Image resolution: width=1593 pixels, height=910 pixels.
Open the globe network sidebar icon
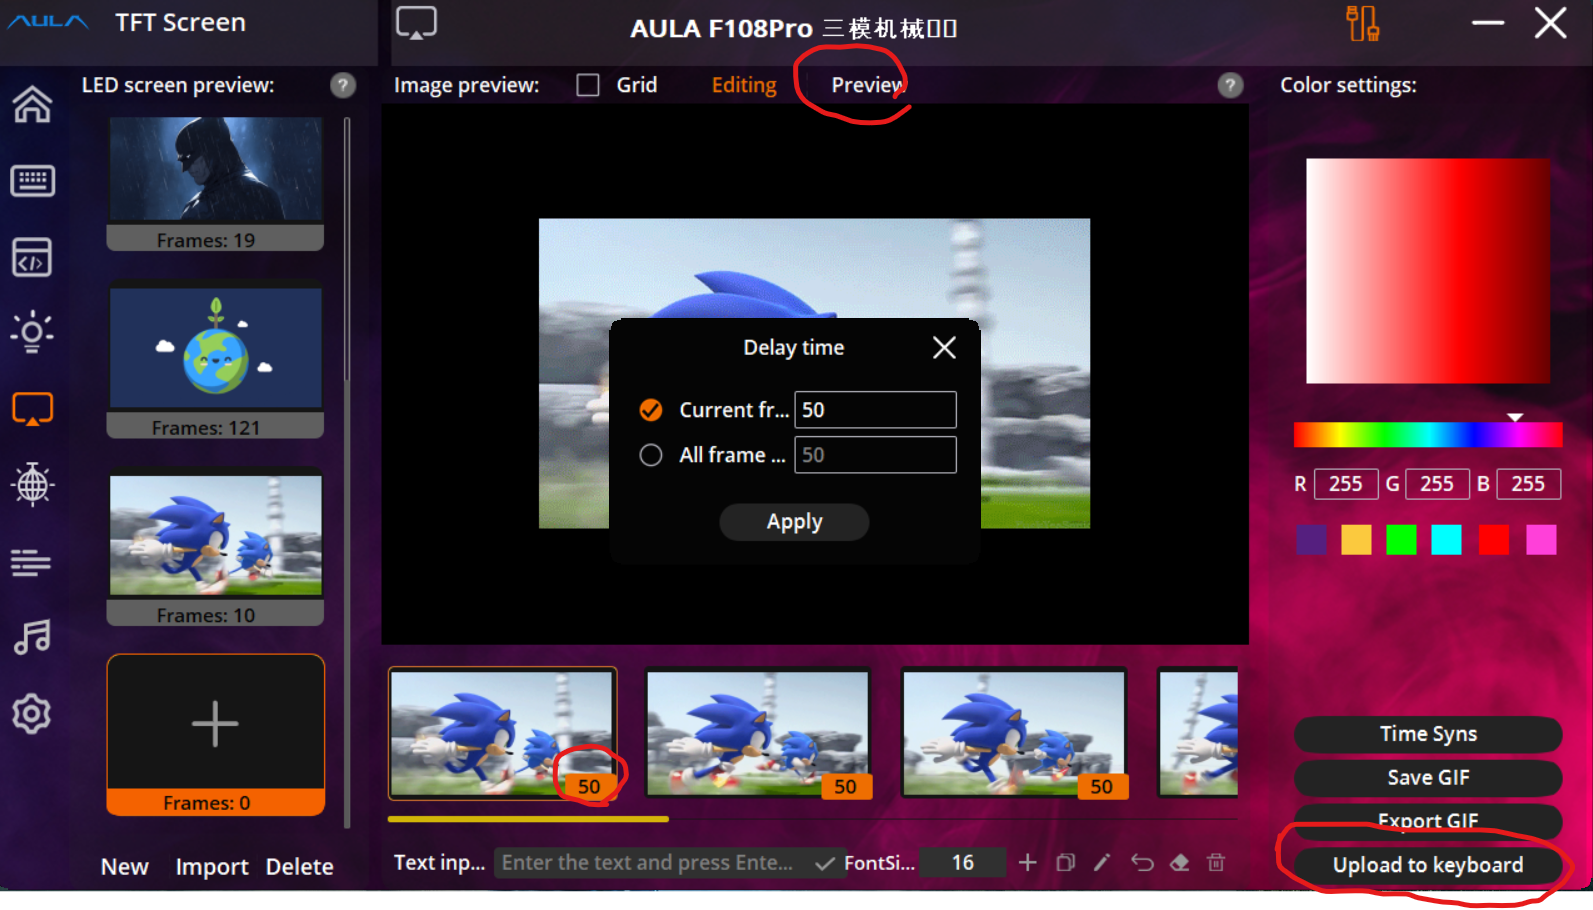pos(32,485)
